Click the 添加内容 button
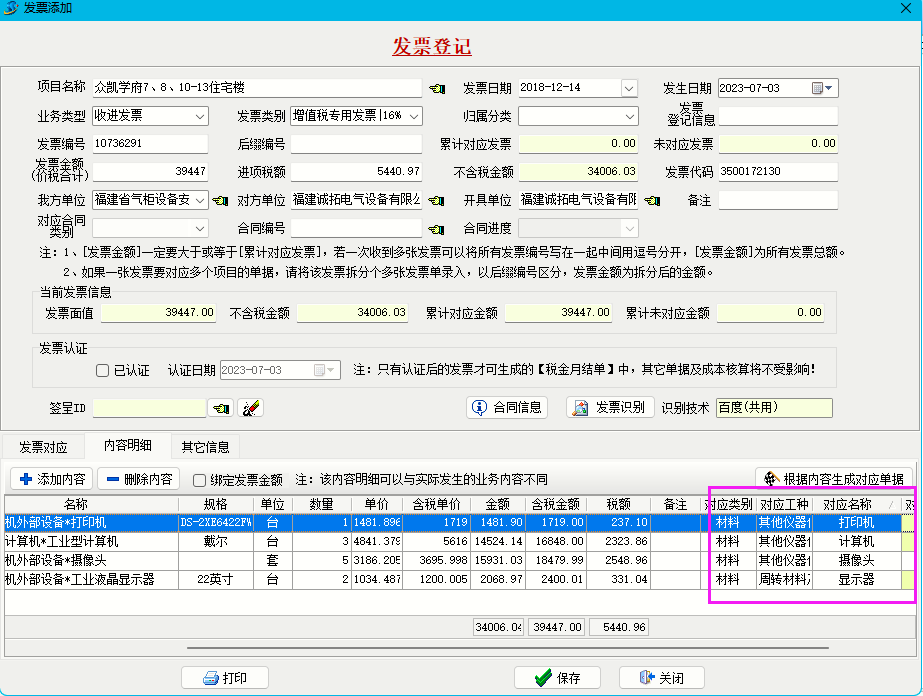 tap(52, 479)
